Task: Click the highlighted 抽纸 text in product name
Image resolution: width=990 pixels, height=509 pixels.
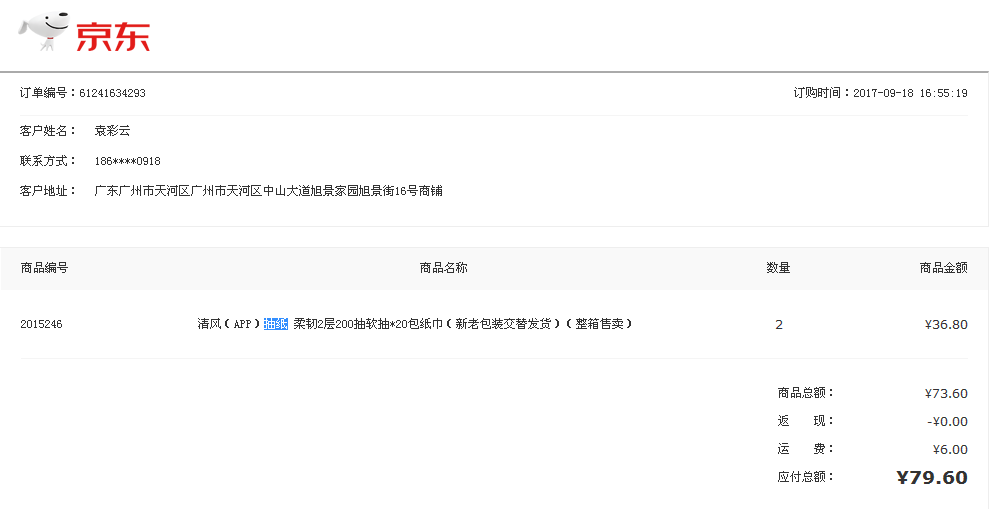Action: 276,324
